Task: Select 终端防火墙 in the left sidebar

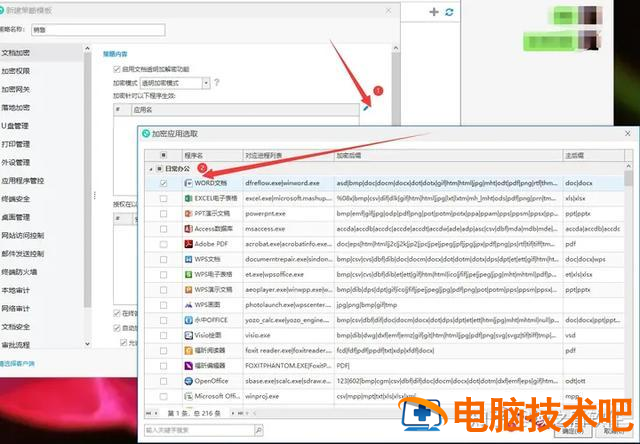Action: coord(19,272)
